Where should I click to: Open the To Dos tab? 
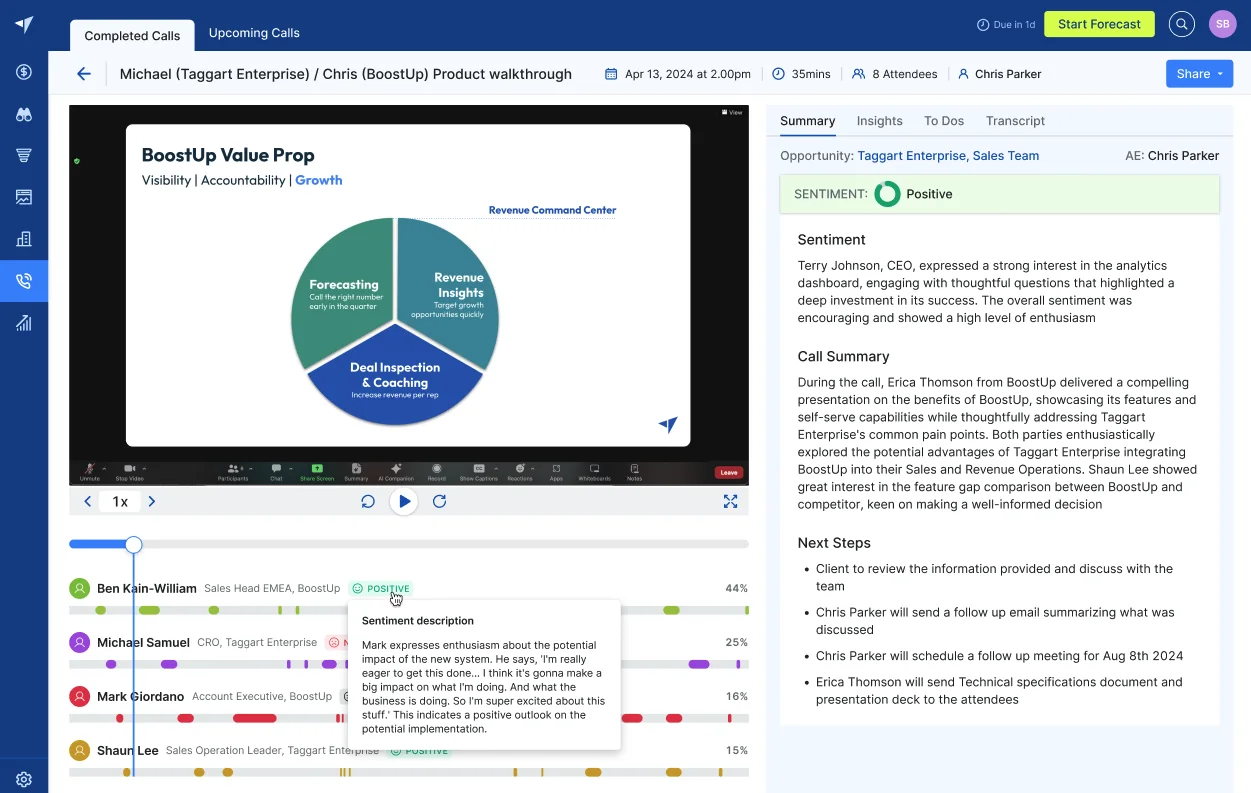click(x=944, y=121)
